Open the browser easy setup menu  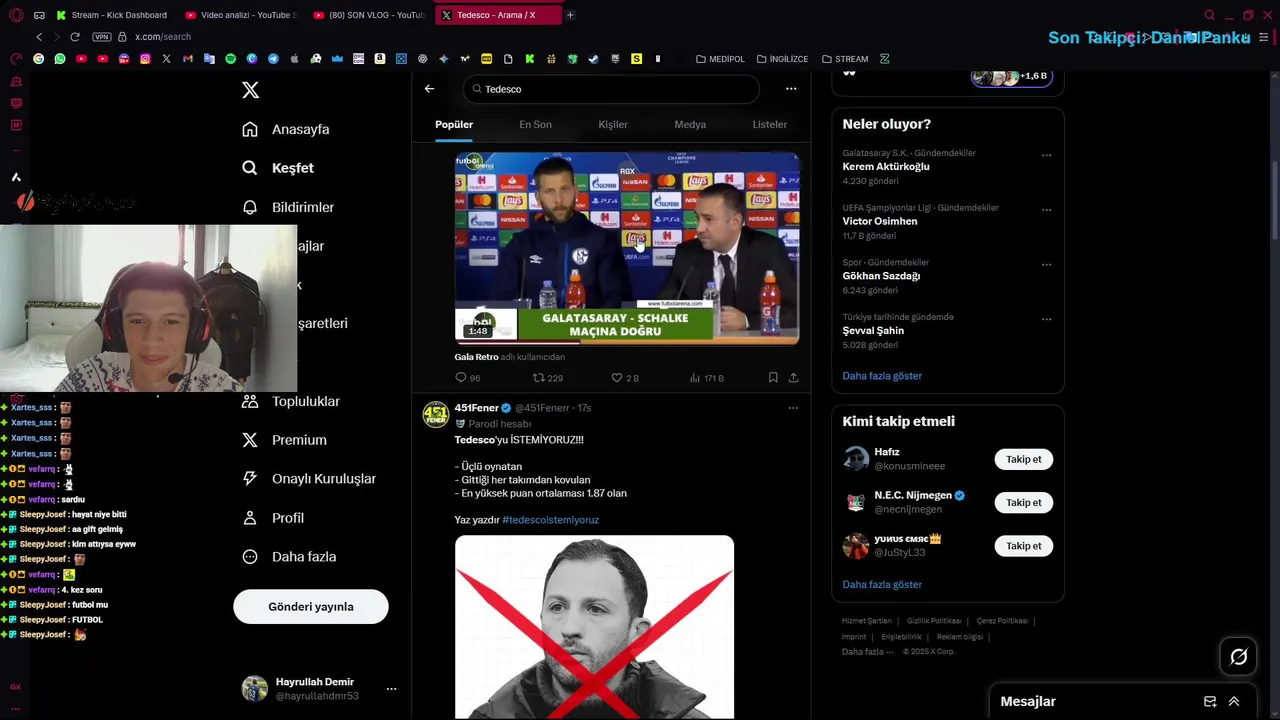1264,37
